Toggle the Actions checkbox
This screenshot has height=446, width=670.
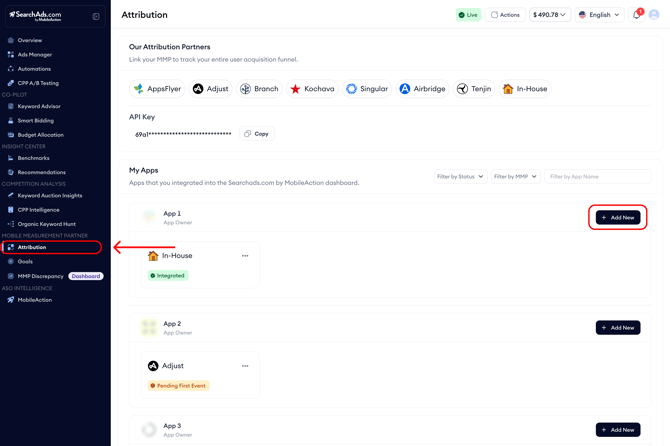(494, 15)
